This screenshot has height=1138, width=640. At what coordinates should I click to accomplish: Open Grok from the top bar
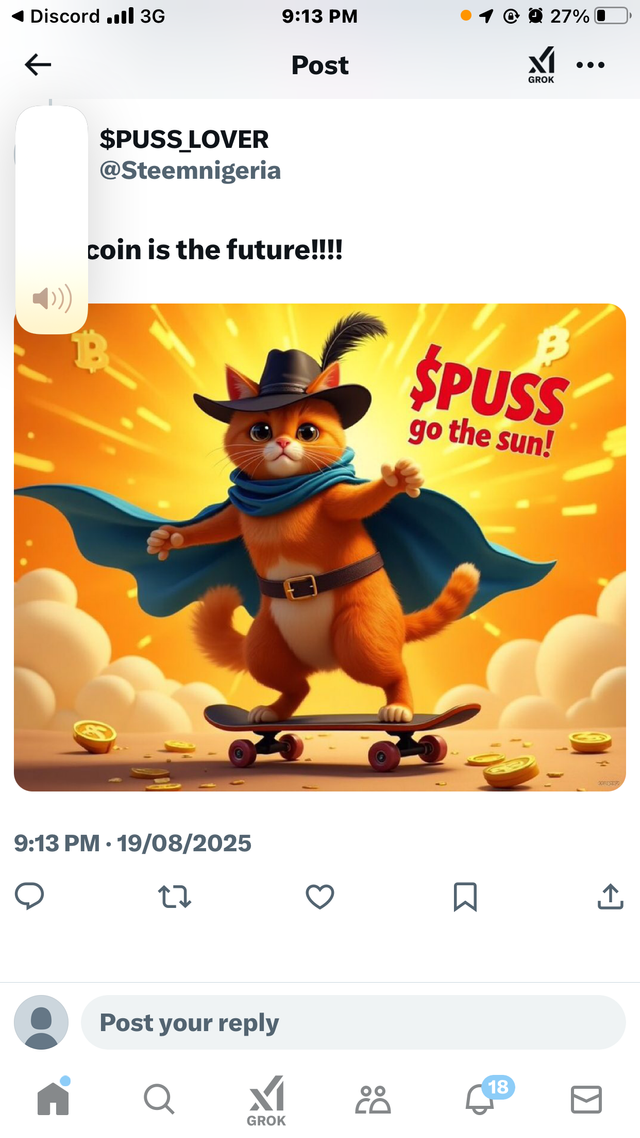[x=541, y=65]
